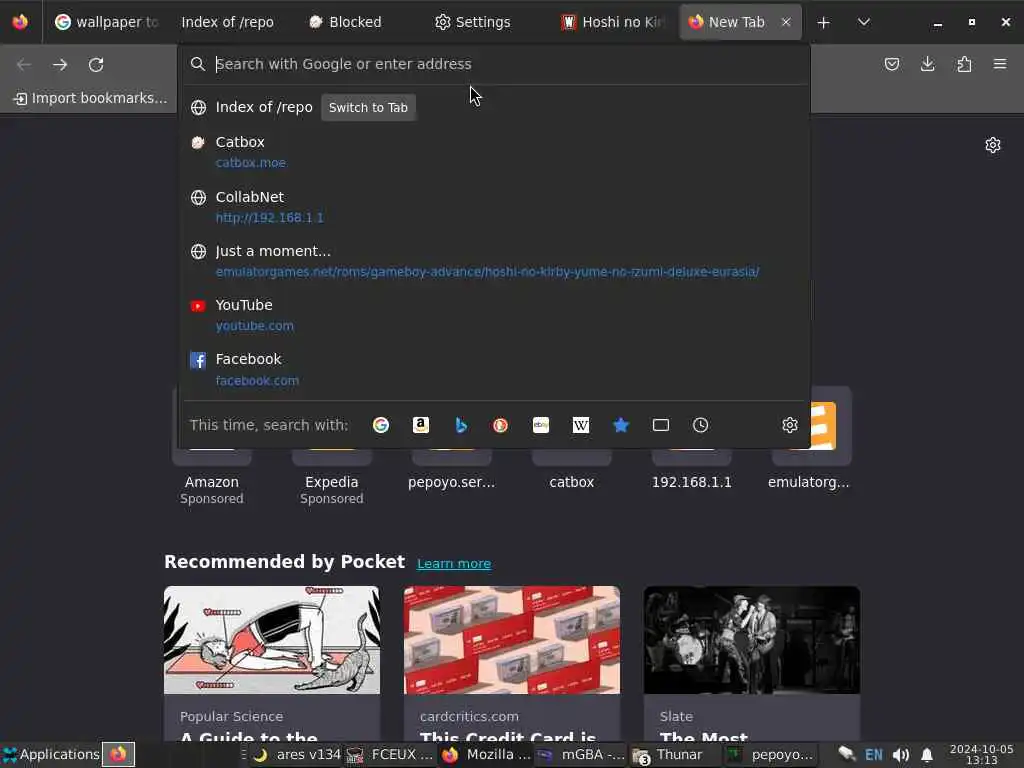Open the Expedia sponsored shortcut
This screenshot has height=768, width=1024.
(332, 447)
